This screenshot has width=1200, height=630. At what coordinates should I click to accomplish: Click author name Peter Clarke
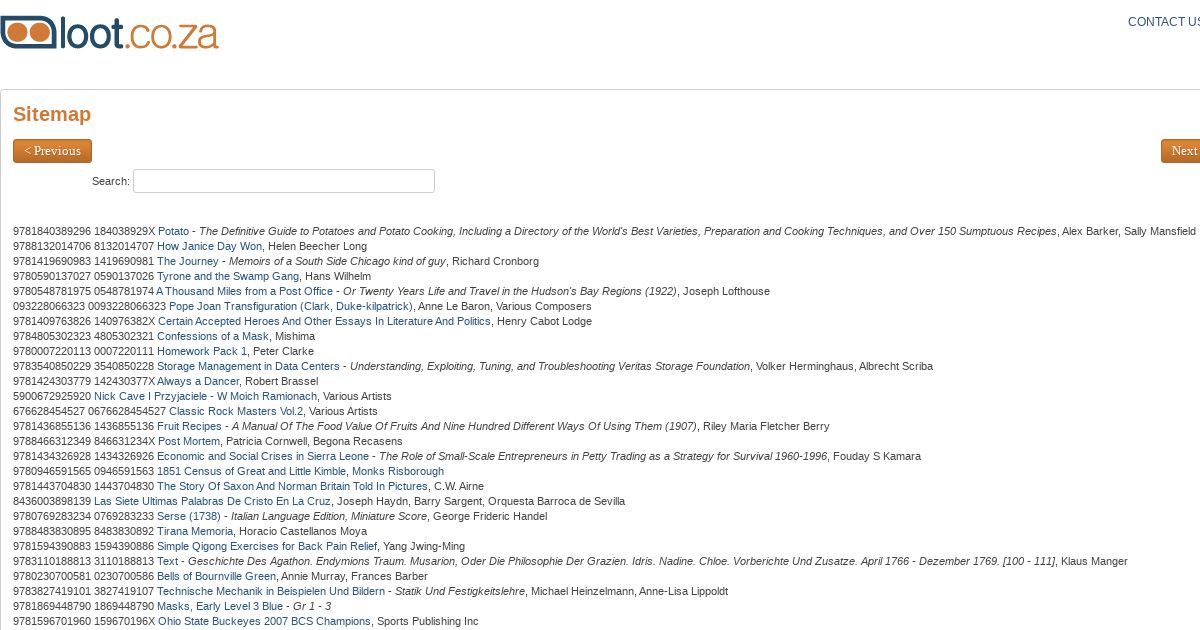coord(283,351)
